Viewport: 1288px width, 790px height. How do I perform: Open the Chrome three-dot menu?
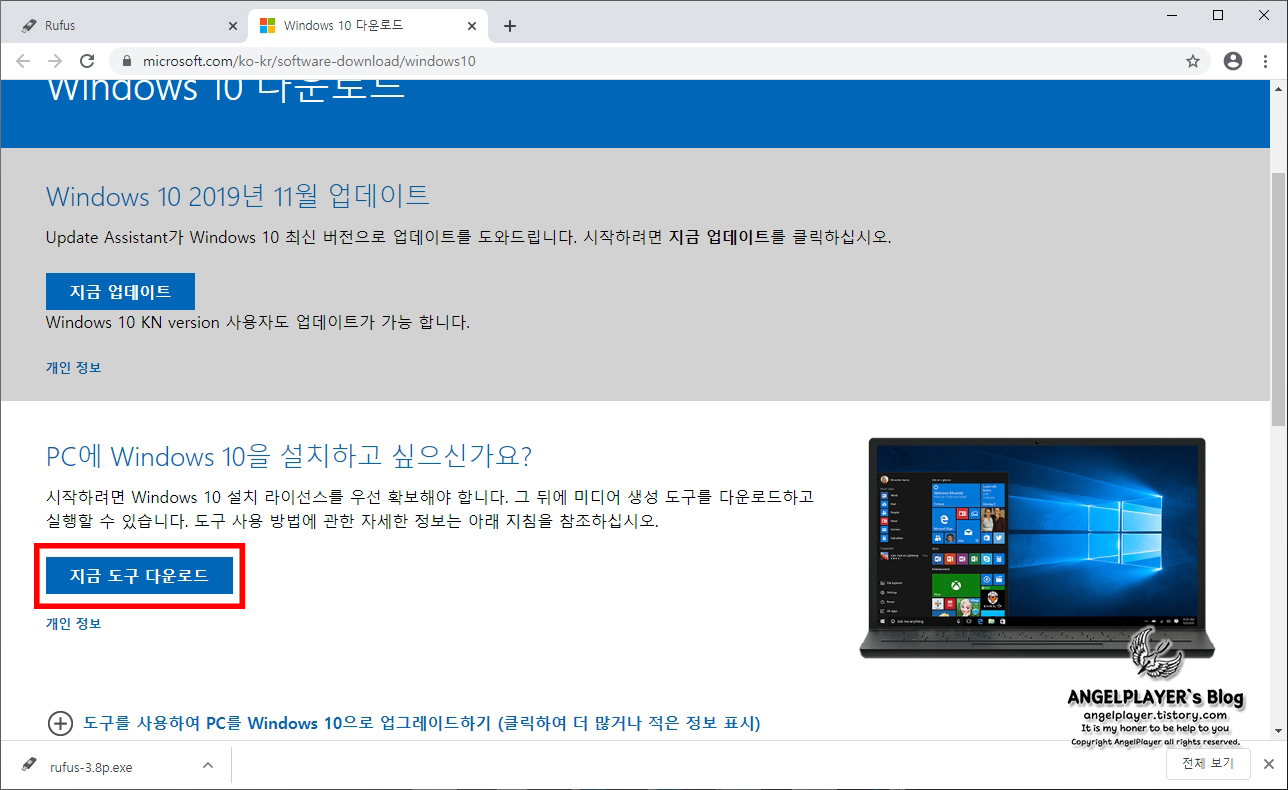[1265, 61]
